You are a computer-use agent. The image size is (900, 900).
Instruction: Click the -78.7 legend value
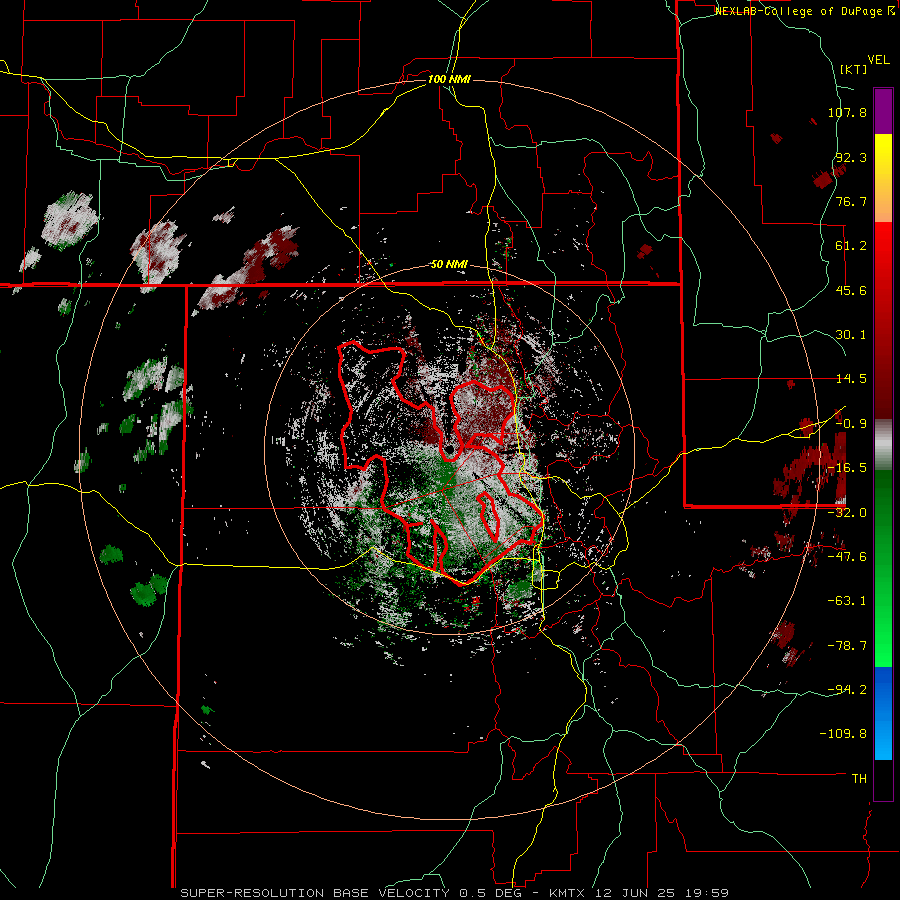(x=847, y=646)
